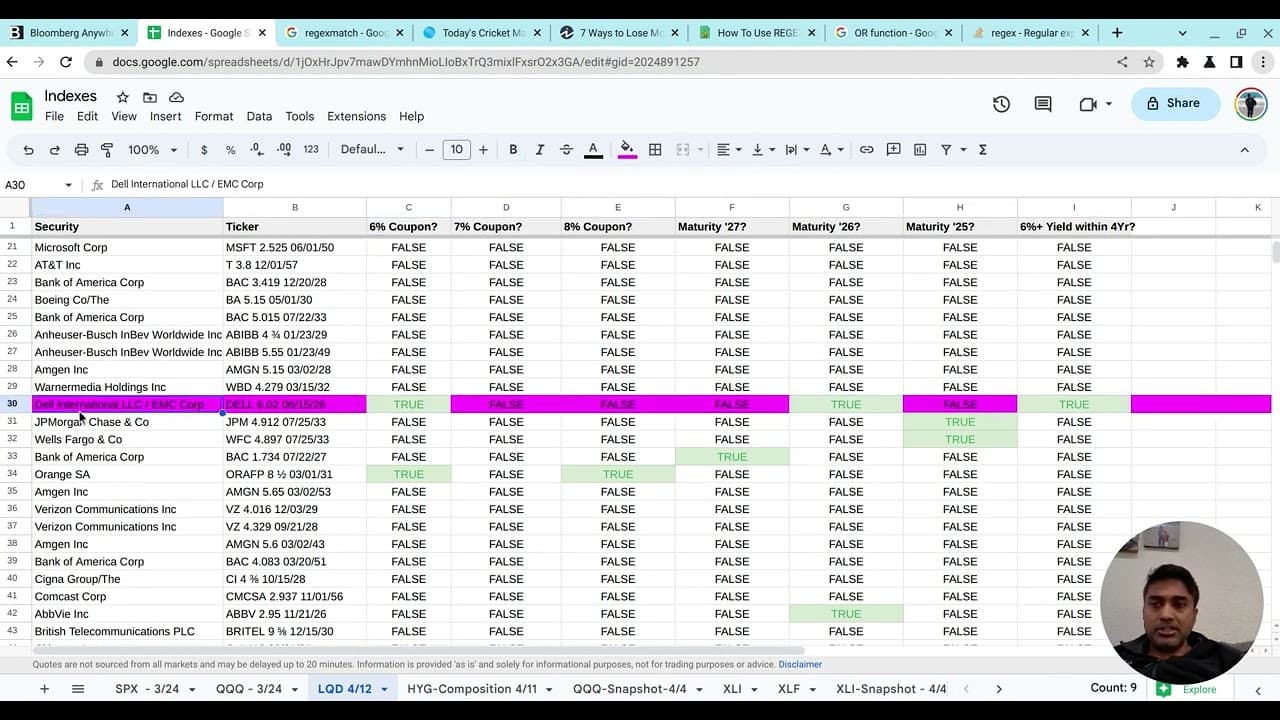1280x720 pixels.
Task: Select the column C header
Action: 408,208
